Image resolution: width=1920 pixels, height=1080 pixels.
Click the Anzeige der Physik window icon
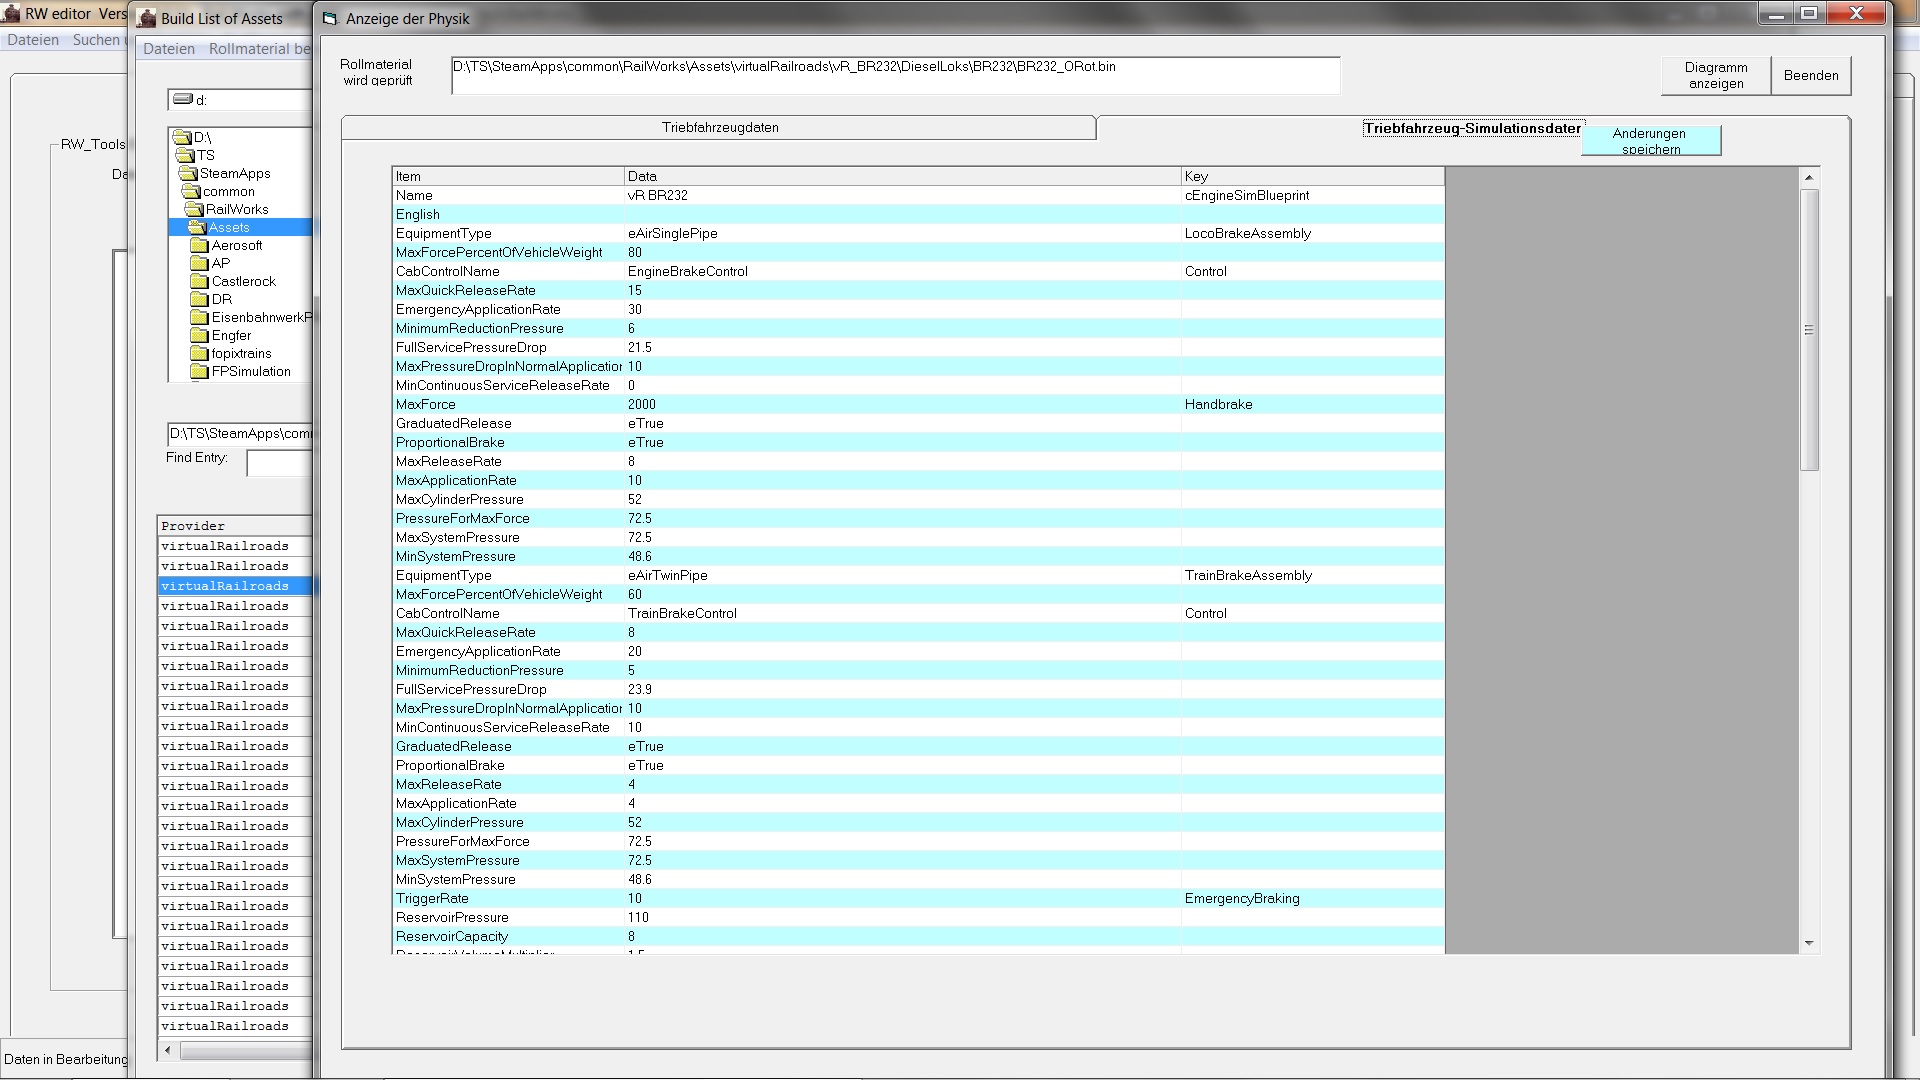tap(330, 18)
